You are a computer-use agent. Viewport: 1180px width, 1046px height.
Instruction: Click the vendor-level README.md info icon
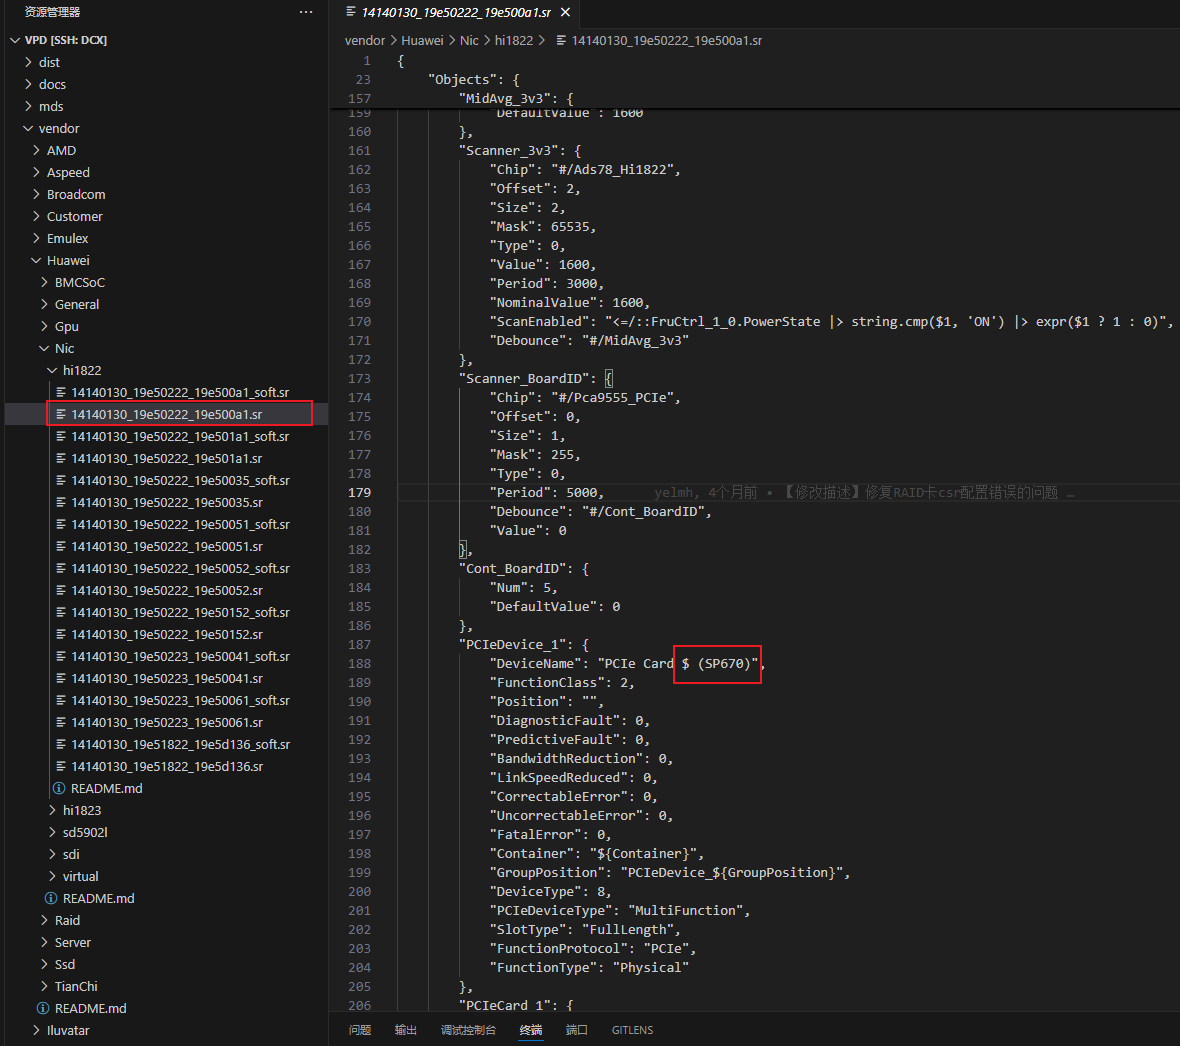coord(43,1008)
